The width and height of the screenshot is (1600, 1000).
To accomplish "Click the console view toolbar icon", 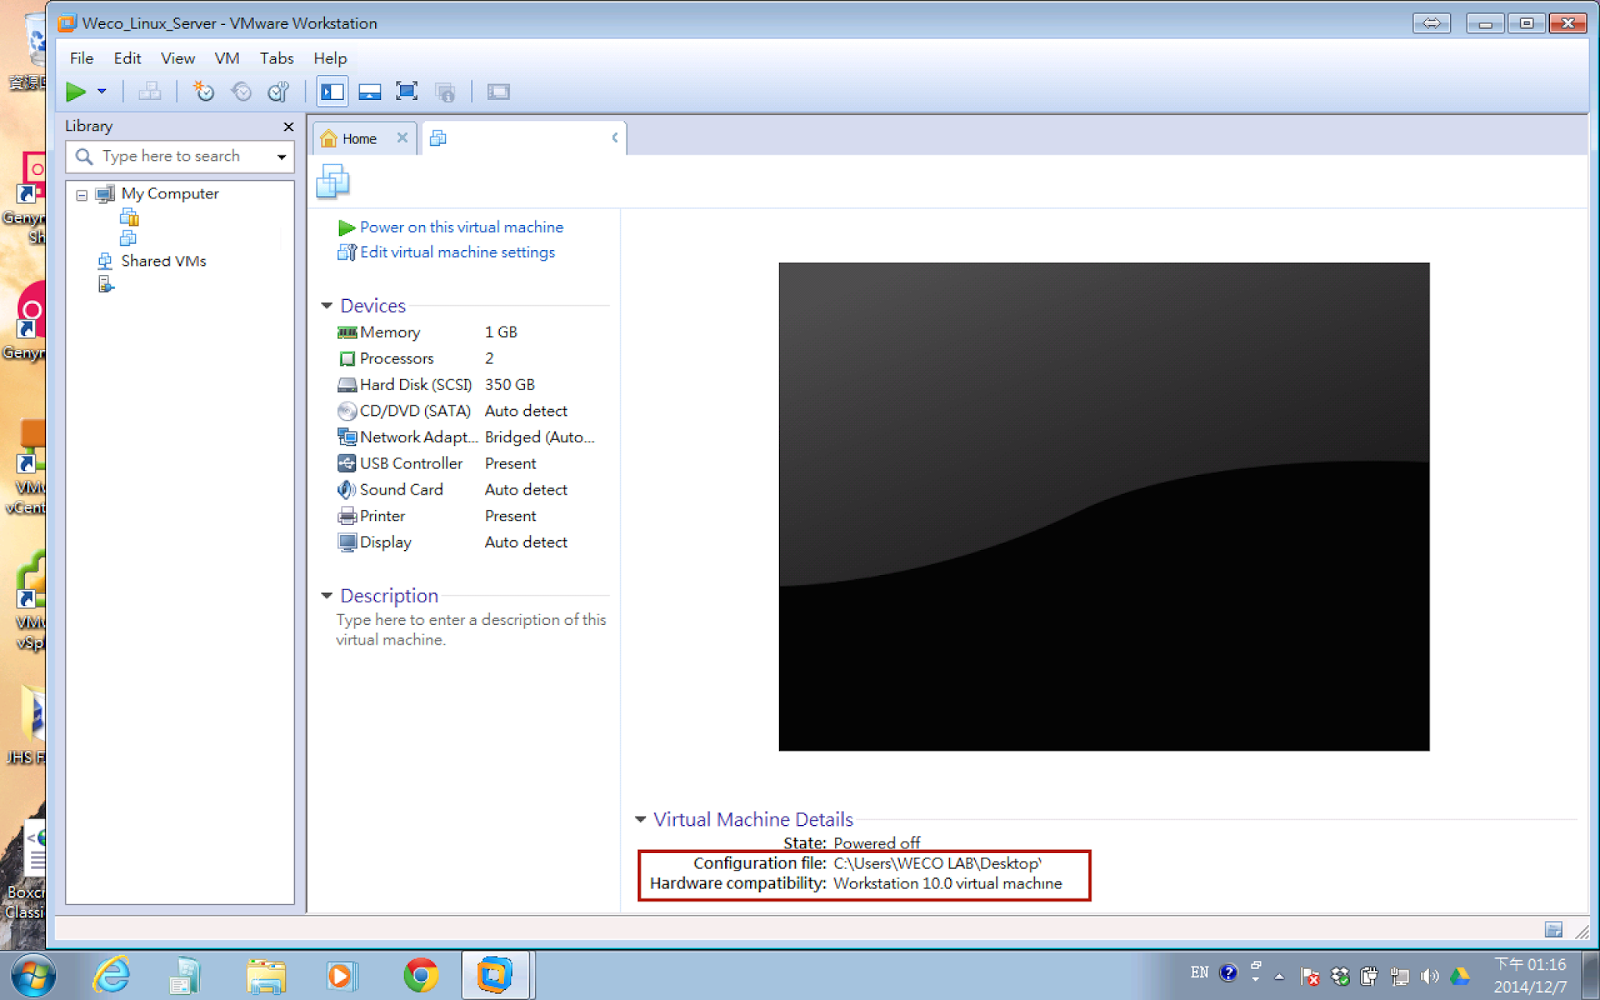I will click(x=498, y=92).
